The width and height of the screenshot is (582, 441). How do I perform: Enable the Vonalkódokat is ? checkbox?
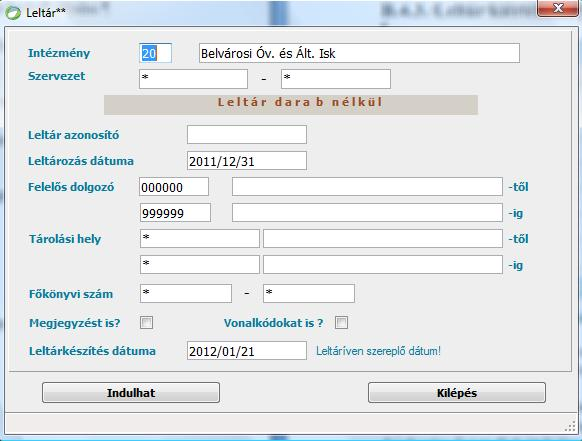tap(341, 323)
